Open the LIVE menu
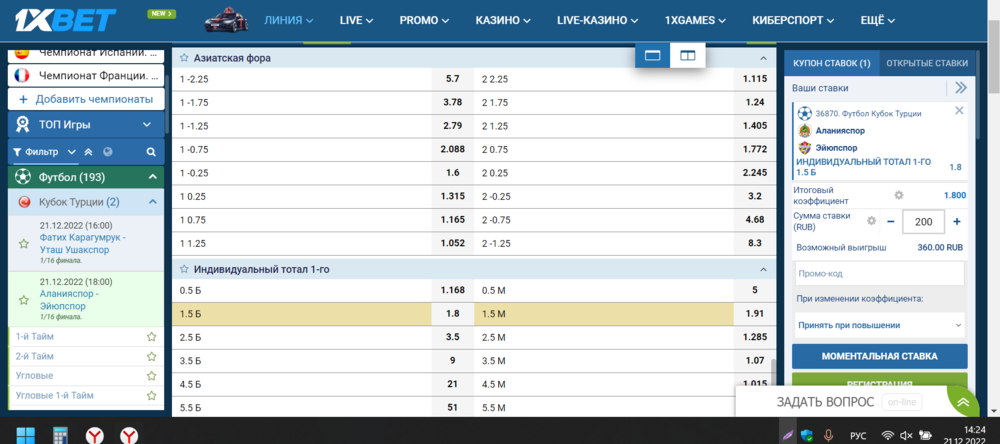The width and height of the screenshot is (1000, 444). click(356, 20)
